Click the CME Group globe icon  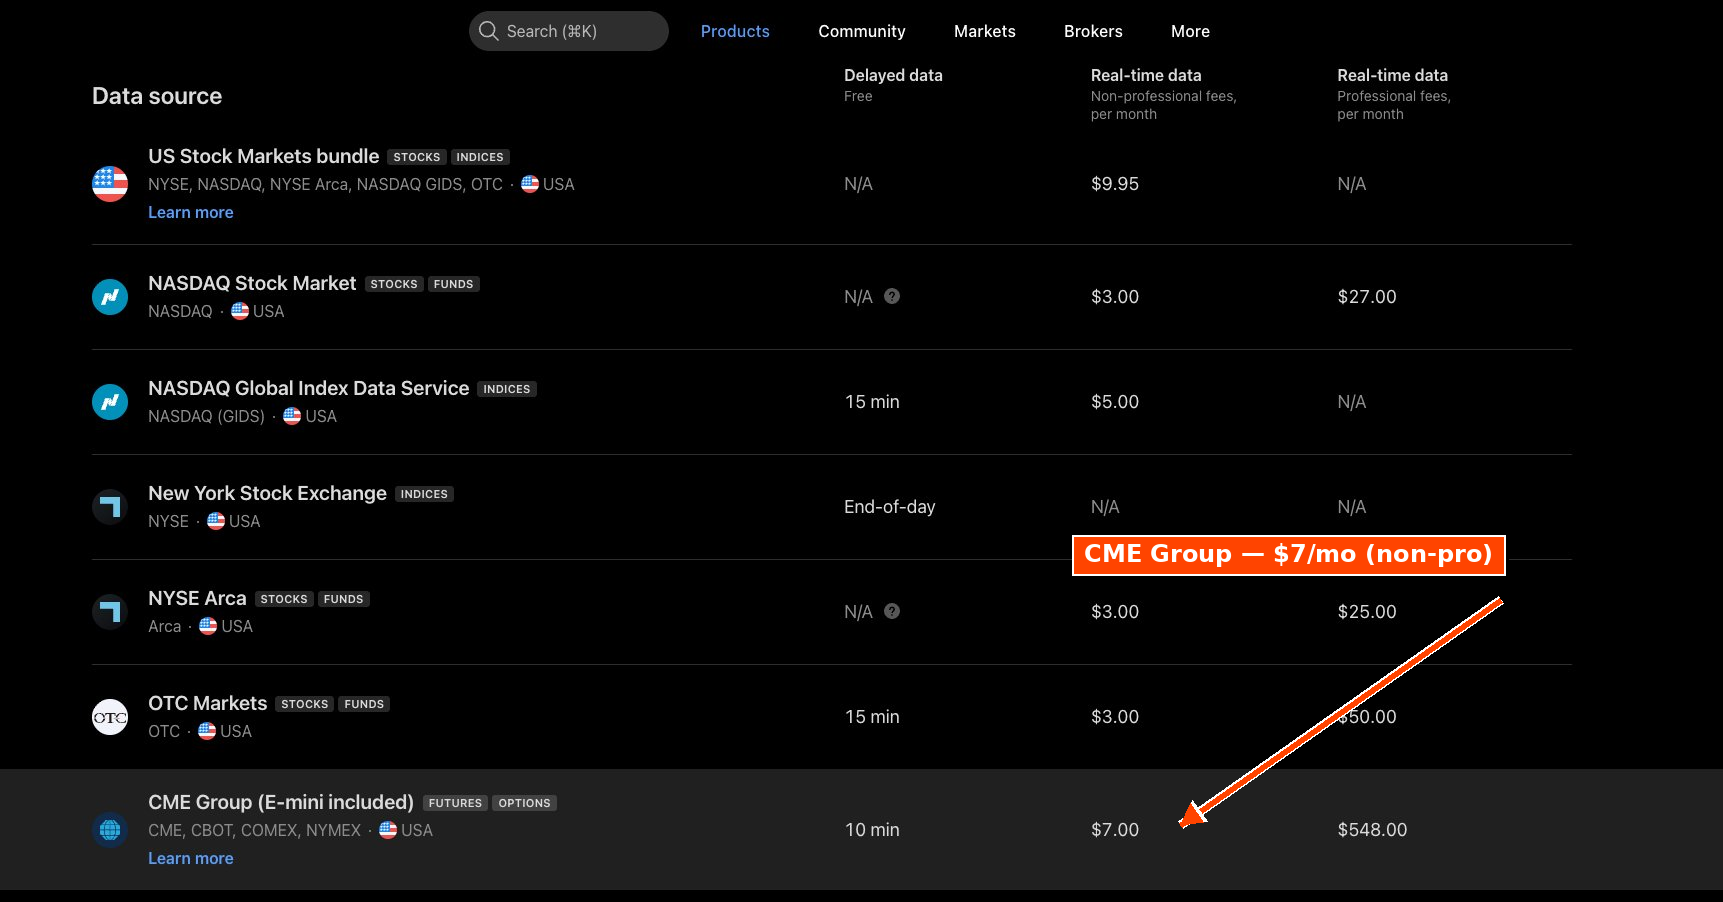[110, 830]
